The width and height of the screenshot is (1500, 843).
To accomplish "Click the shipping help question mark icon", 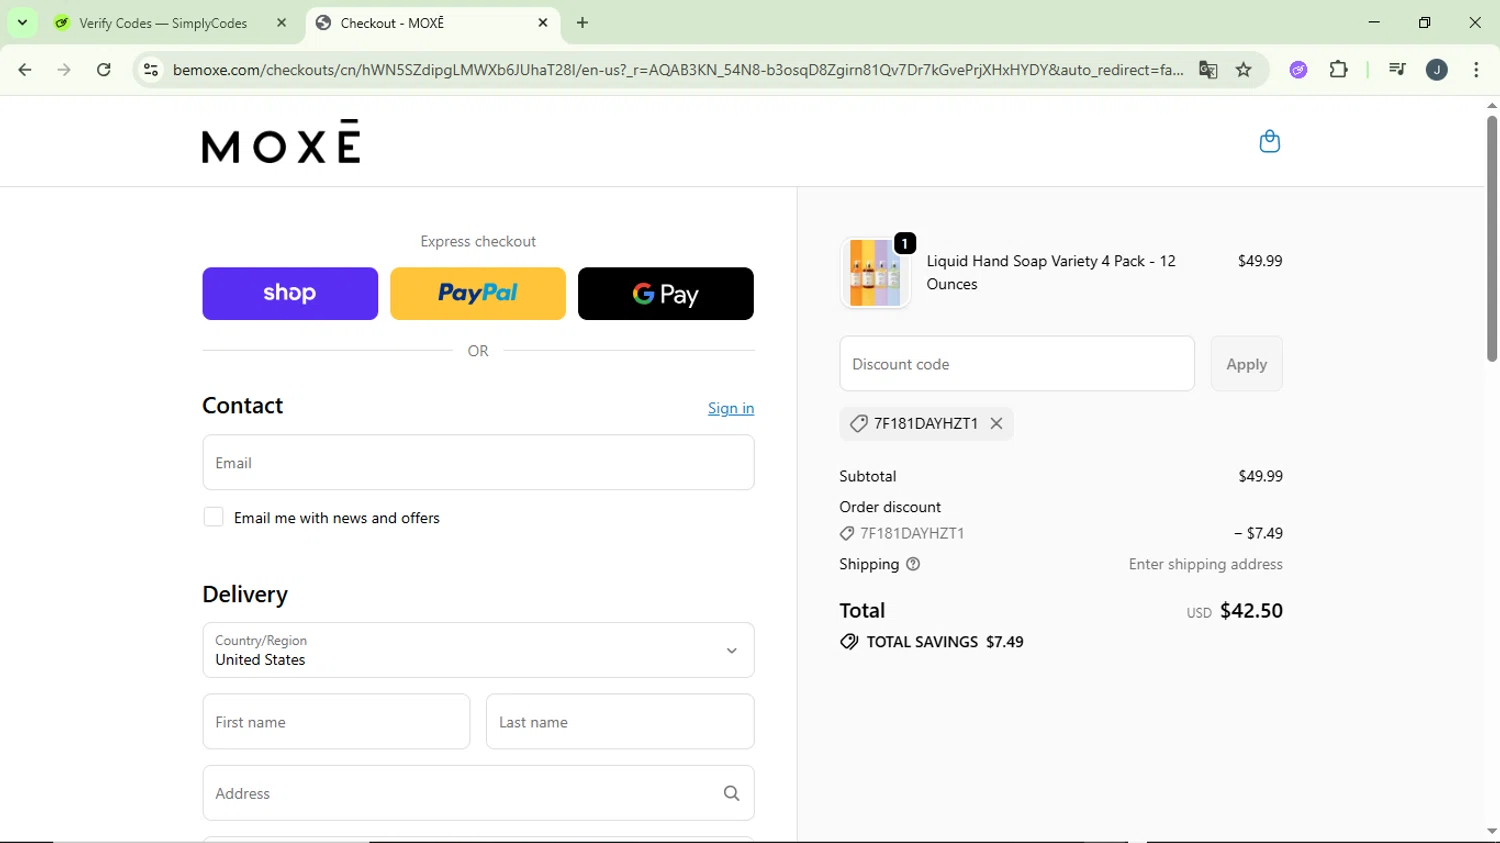I will tap(913, 564).
